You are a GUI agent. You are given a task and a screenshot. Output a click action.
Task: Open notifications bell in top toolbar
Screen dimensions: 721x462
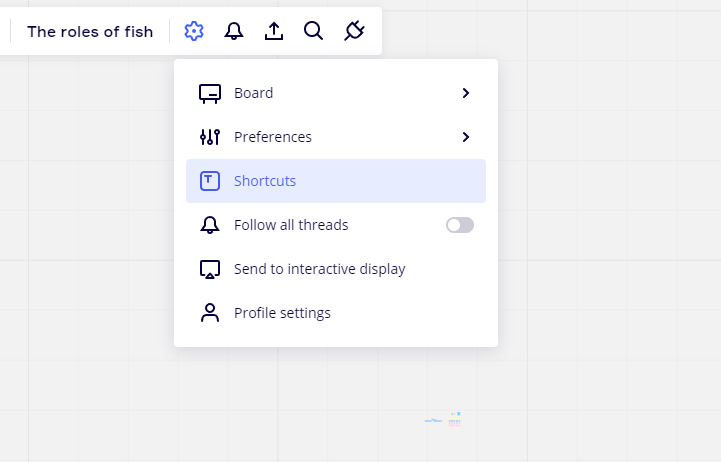click(234, 31)
